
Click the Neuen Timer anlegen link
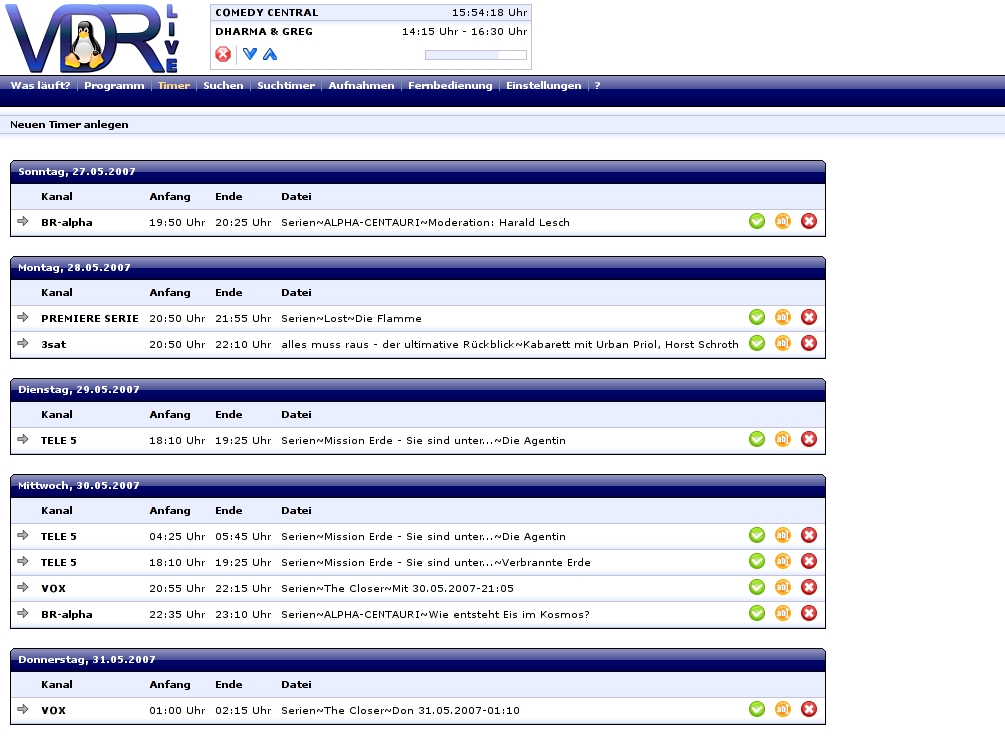click(69, 125)
